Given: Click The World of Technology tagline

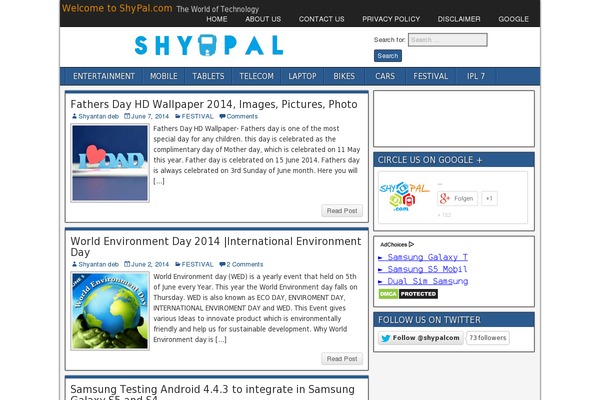Looking at the screenshot, I should [217, 9].
